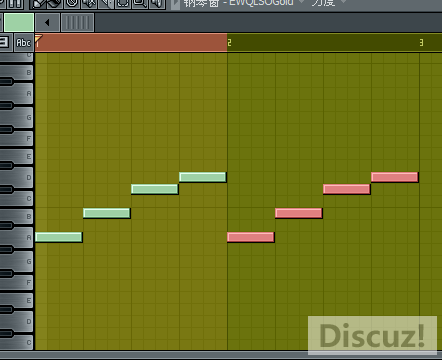Select the pencil draw tool
This screenshot has width=442, height=360.
pos(38,4)
